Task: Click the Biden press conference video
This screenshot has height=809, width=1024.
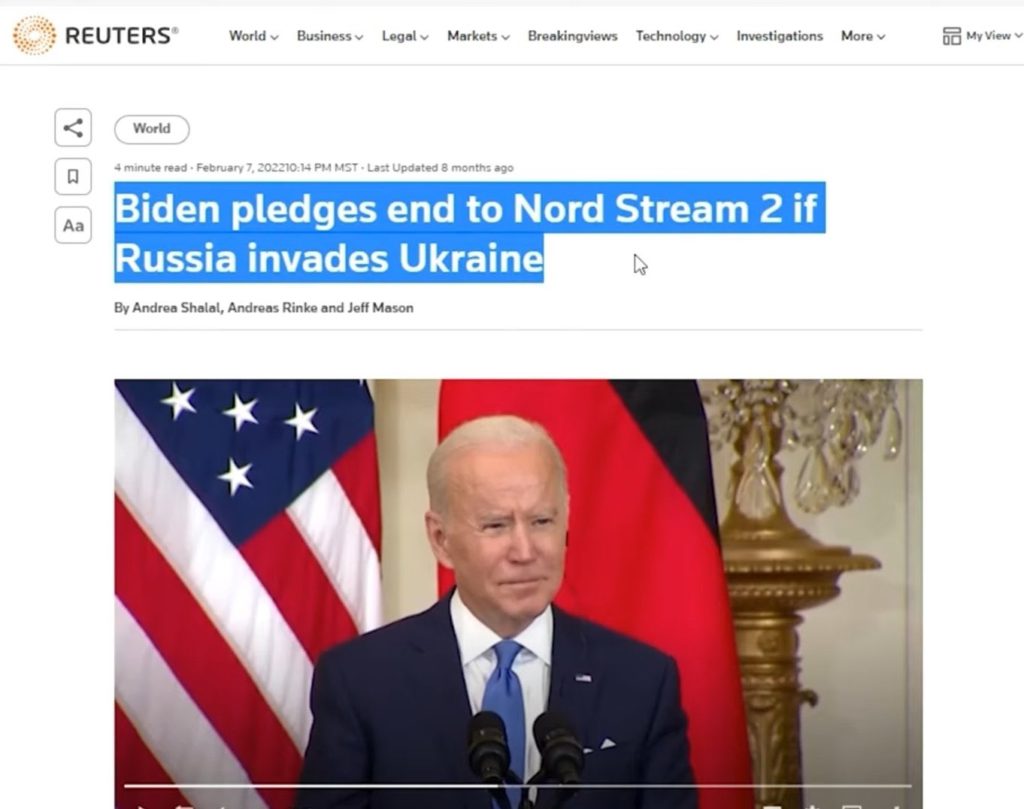Action: coord(519,594)
